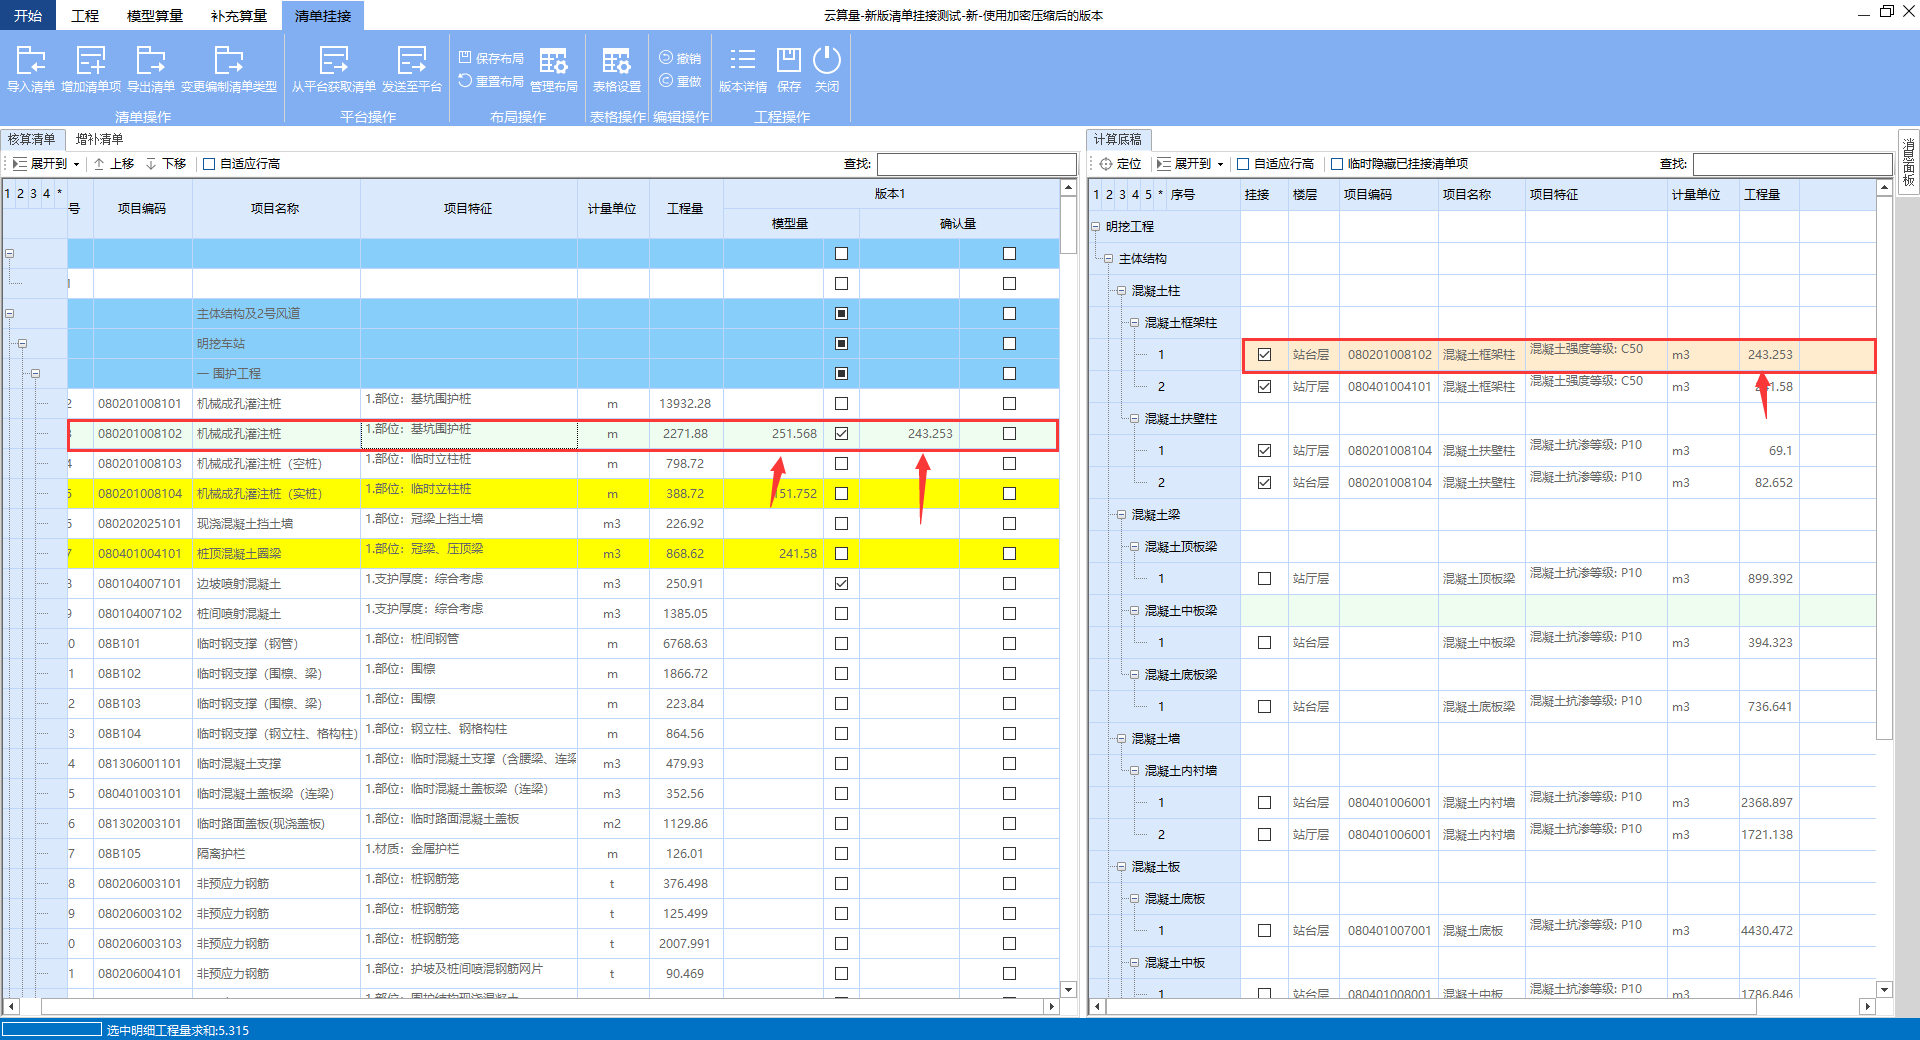Check 挂接 checkbox for 混凝土中板梁 row

[1264, 642]
